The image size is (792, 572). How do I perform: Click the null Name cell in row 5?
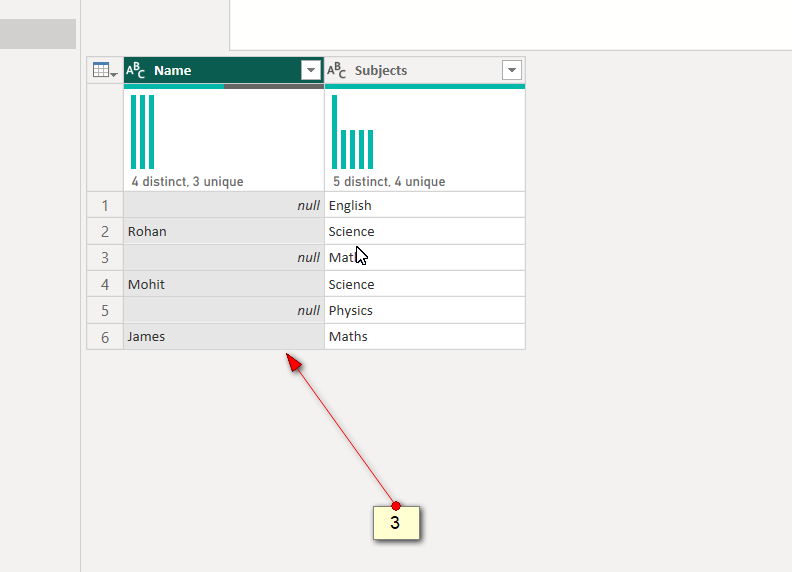224,310
